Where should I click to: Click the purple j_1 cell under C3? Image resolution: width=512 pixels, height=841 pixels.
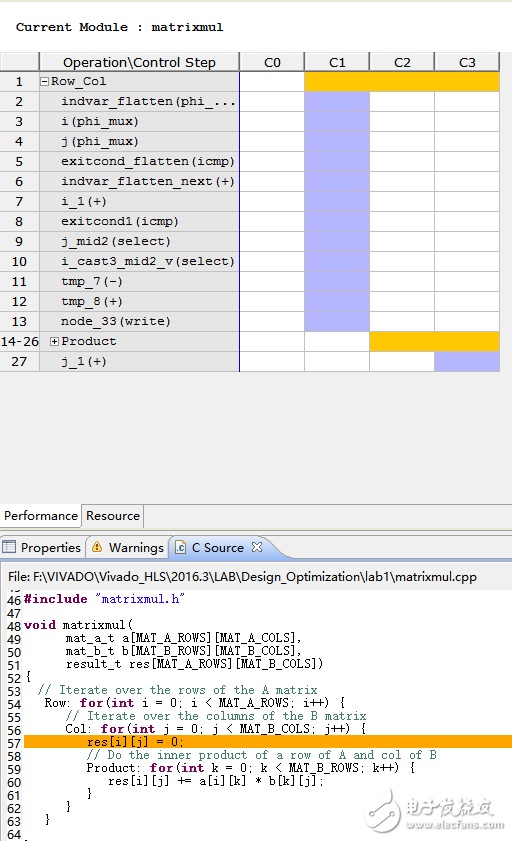(x=467, y=362)
